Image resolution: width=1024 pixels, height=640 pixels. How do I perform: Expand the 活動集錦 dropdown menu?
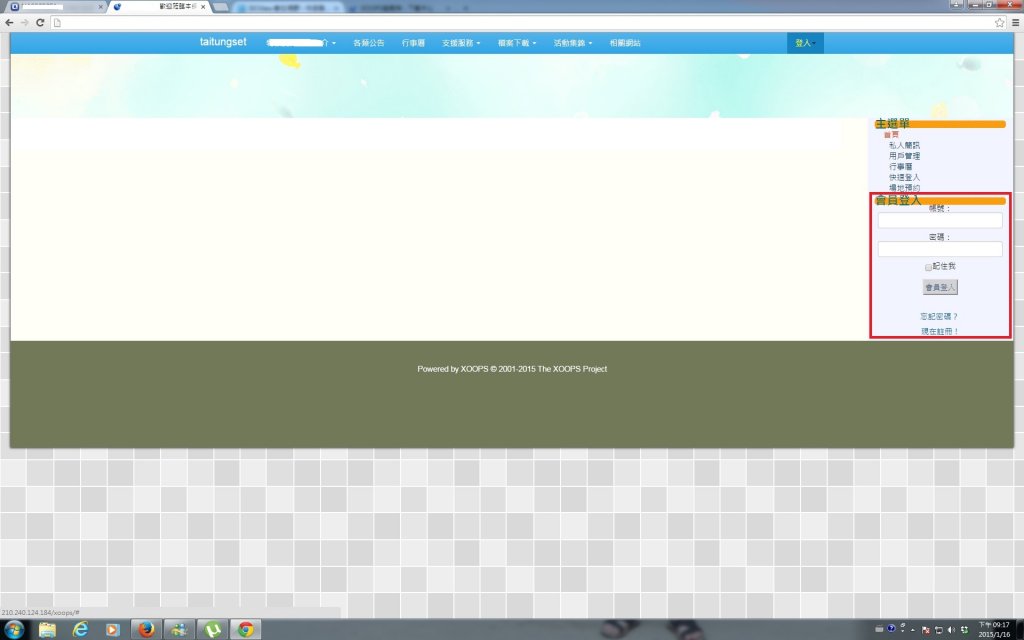[573, 43]
